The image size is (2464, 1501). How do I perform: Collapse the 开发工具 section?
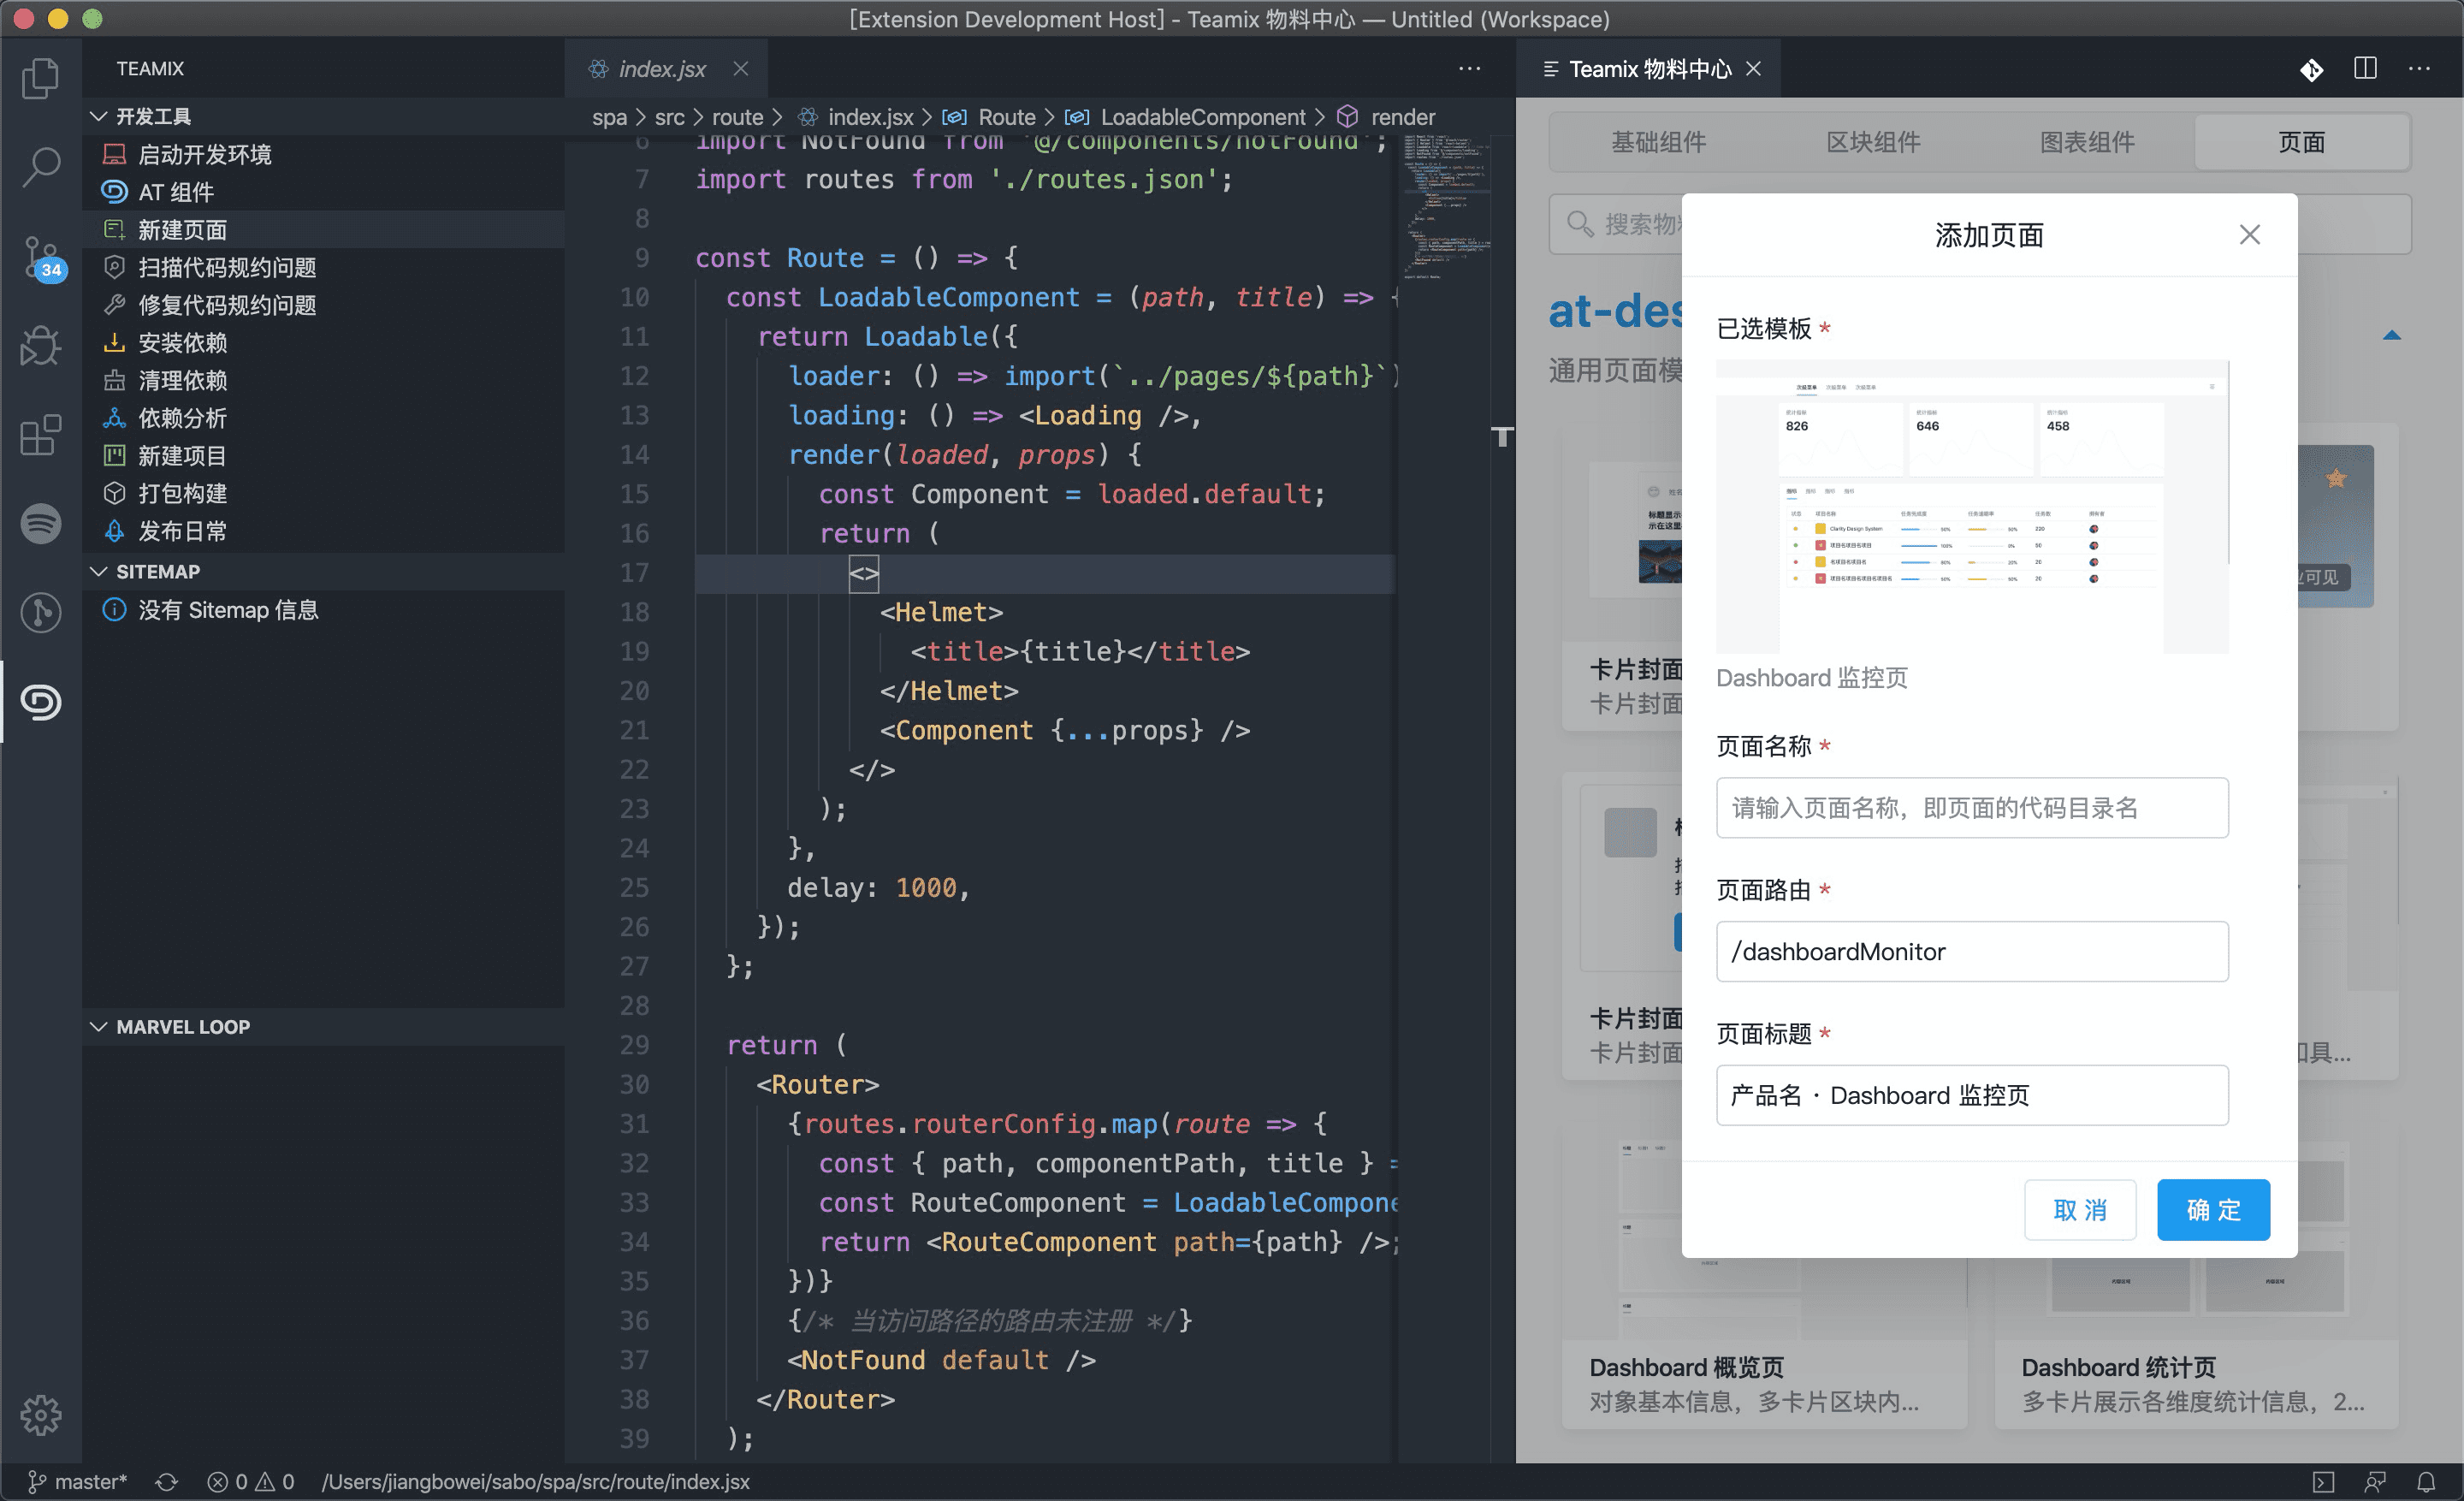pos(323,116)
